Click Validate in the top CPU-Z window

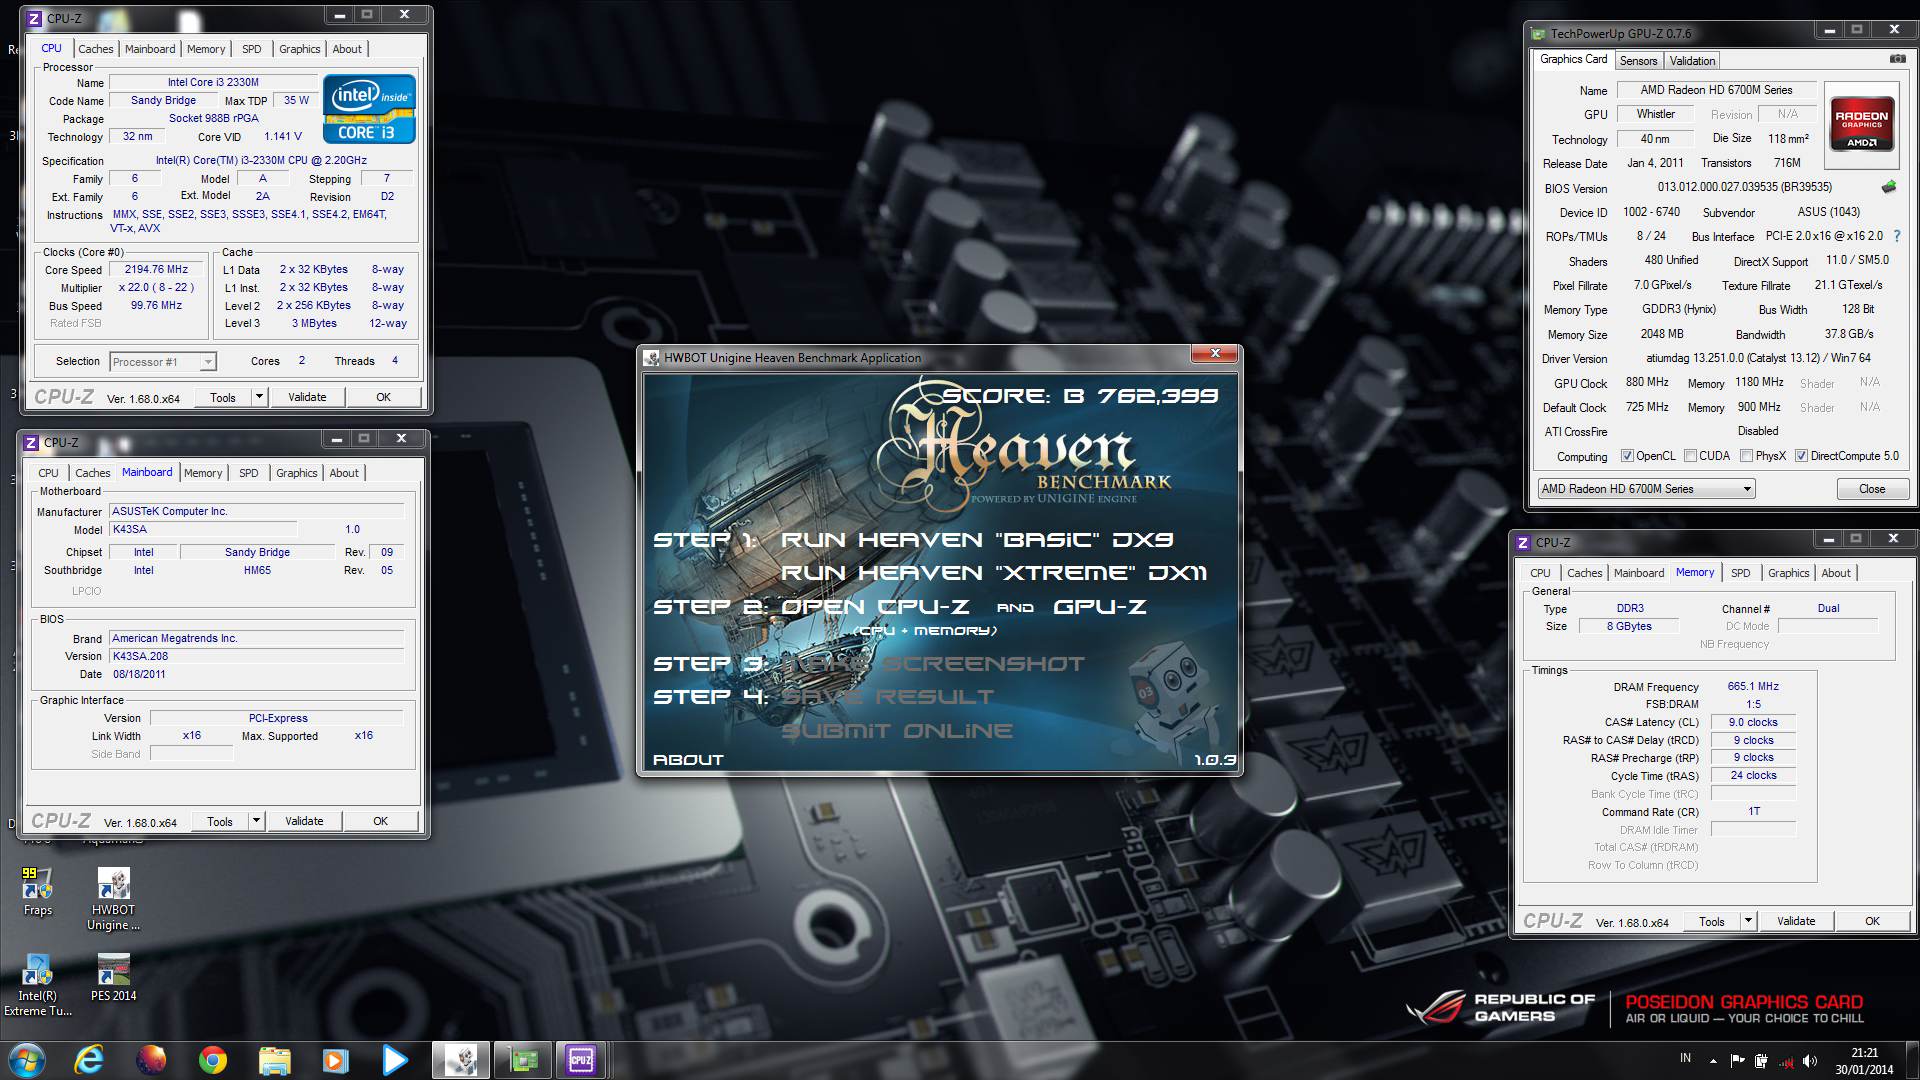point(307,397)
